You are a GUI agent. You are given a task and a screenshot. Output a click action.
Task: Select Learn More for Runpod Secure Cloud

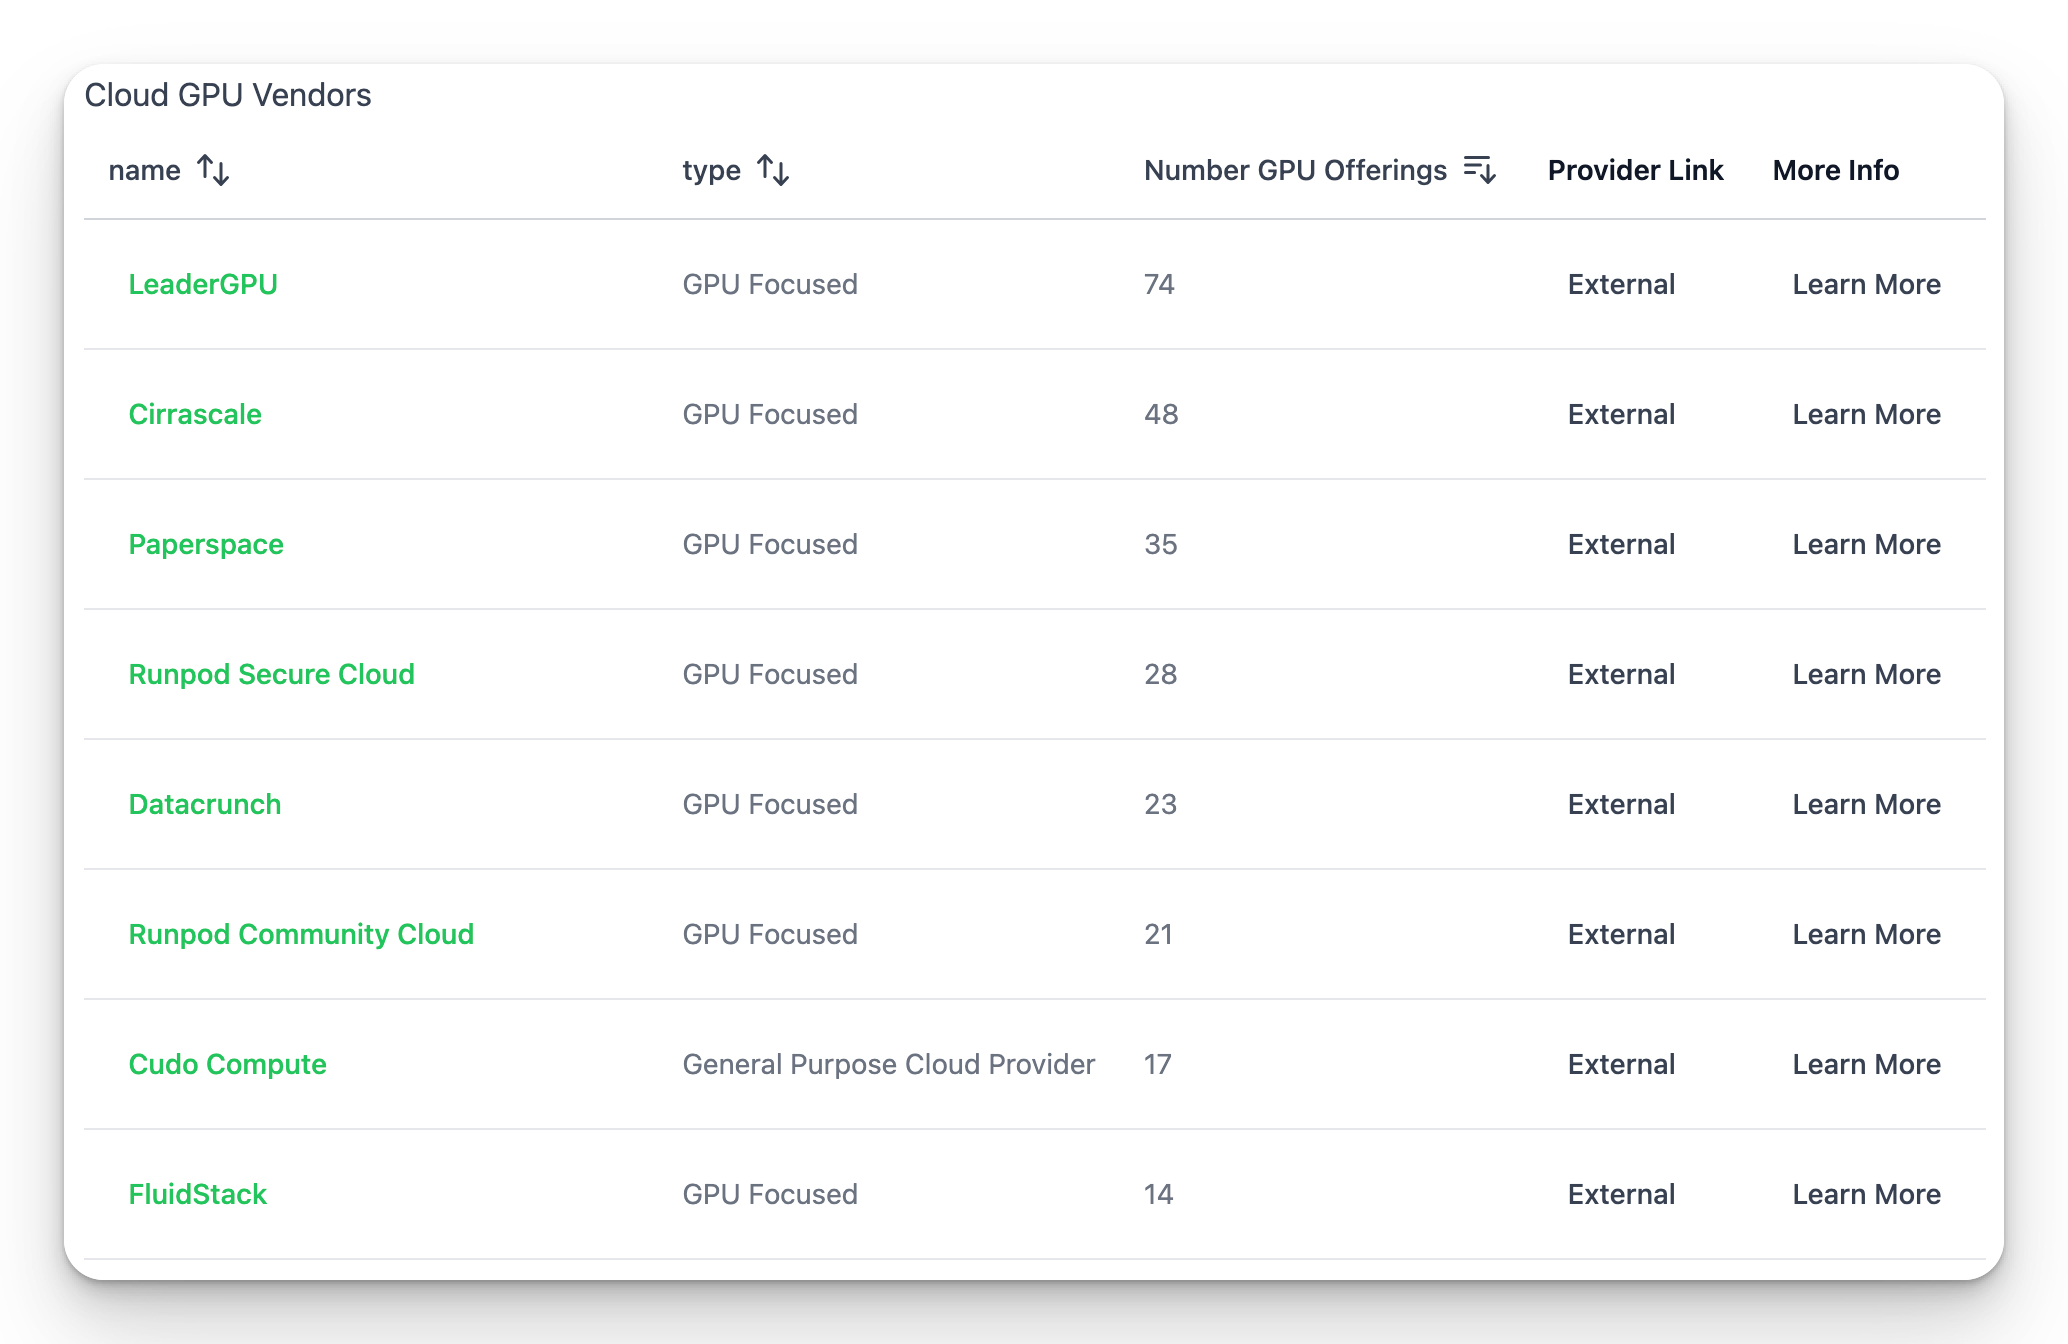(1866, 674)
